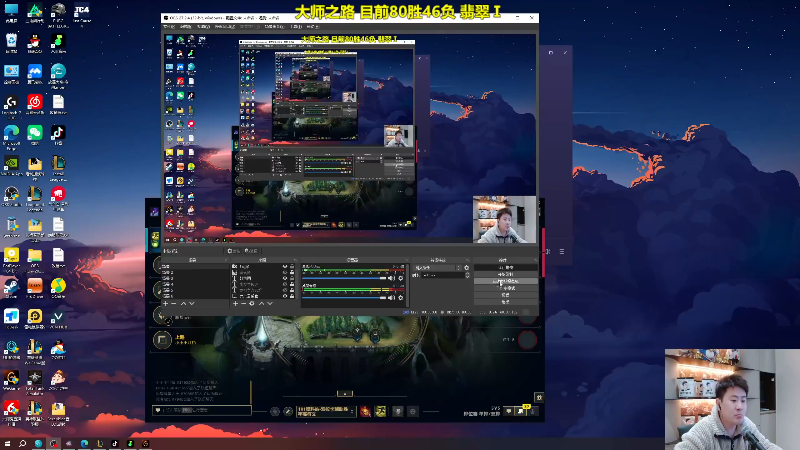Open NetEase Cloud Music desktop icon
Screen dimensions: 800x450
point(35,105)
